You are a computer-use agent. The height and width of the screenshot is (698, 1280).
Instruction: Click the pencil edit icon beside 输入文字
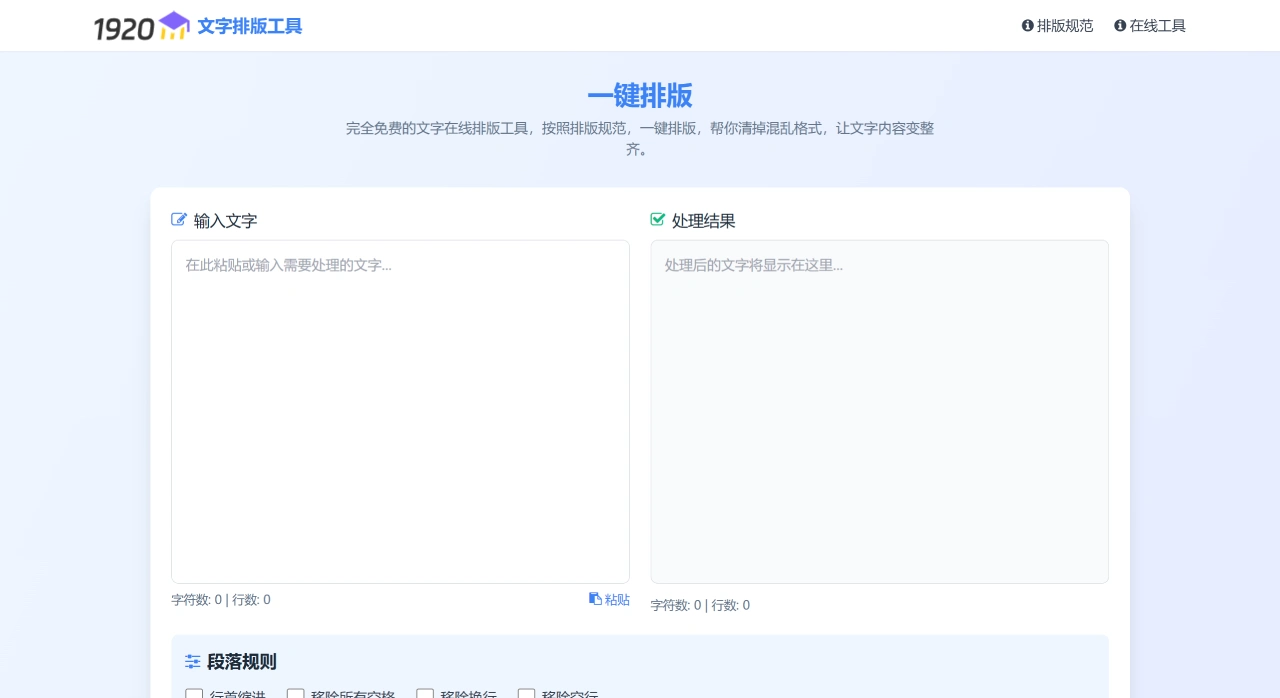coord(179,219)
